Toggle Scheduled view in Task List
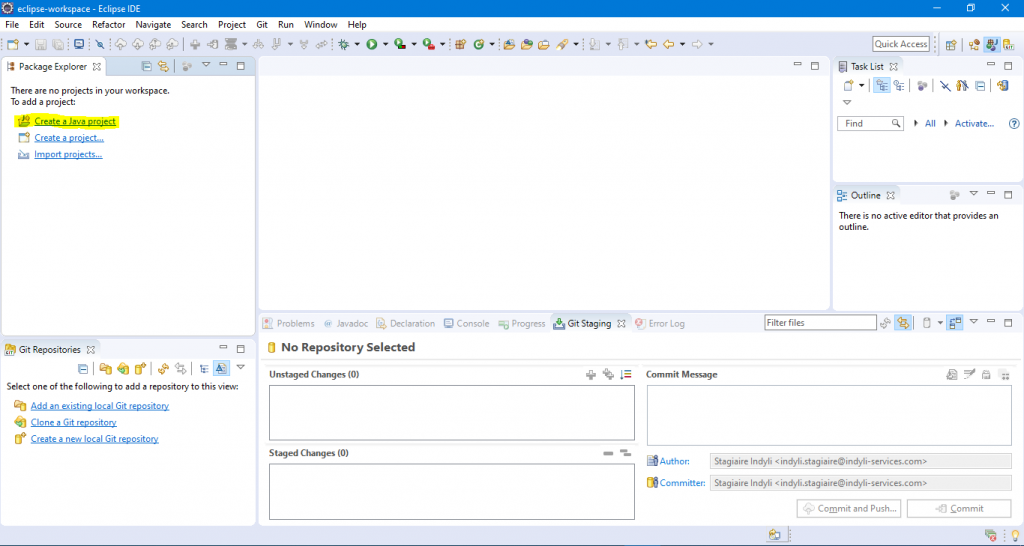 click(899, 86)
